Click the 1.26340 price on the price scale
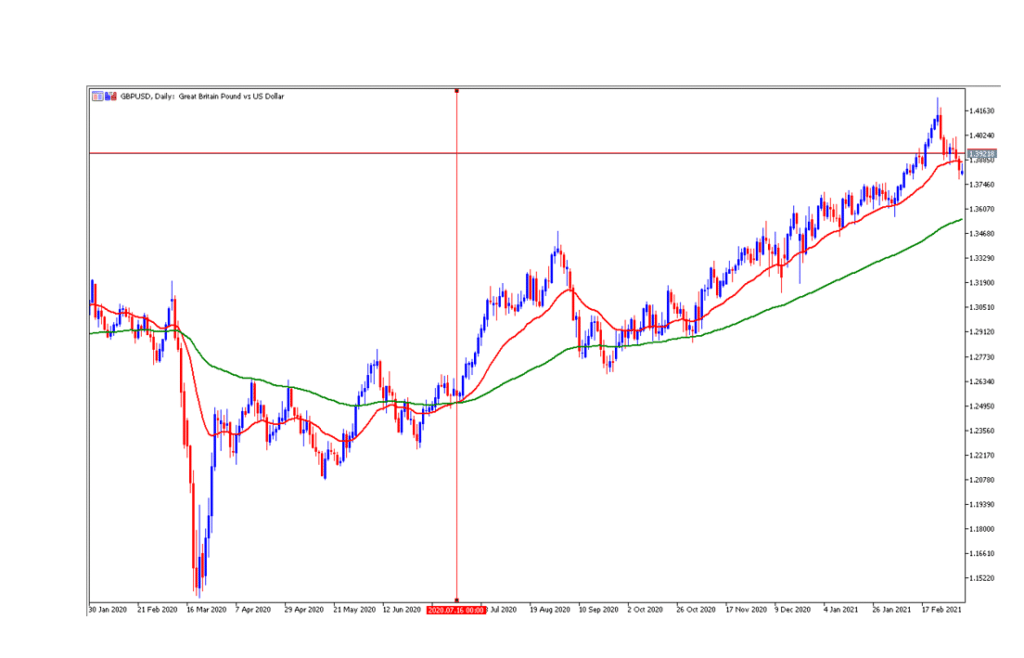Screen dimensions: 1024x658 (983, 381)
